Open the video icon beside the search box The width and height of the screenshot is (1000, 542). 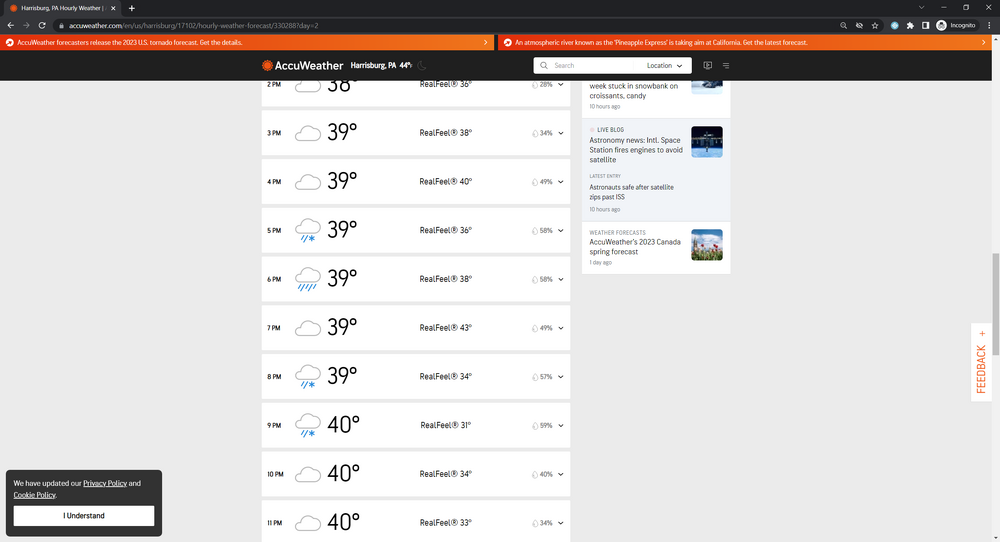tap(707, 66)
